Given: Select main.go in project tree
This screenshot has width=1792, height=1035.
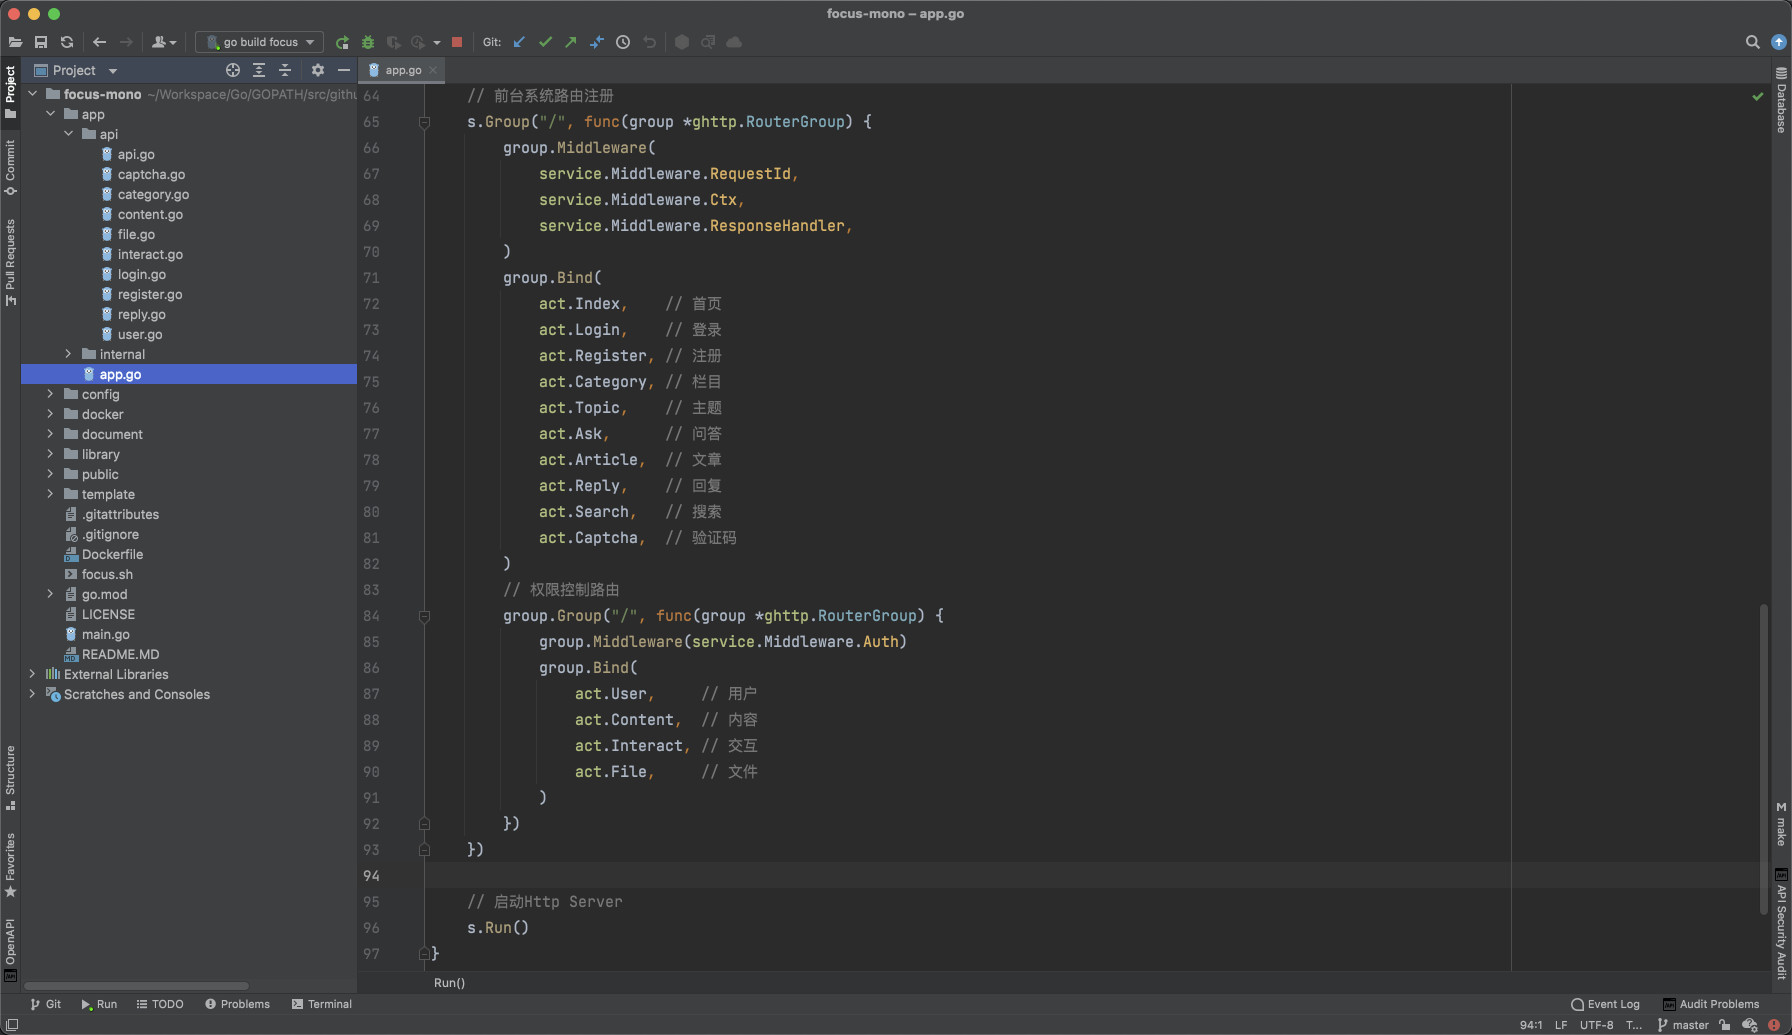Looking at the screenshot, I should (105, 634).
